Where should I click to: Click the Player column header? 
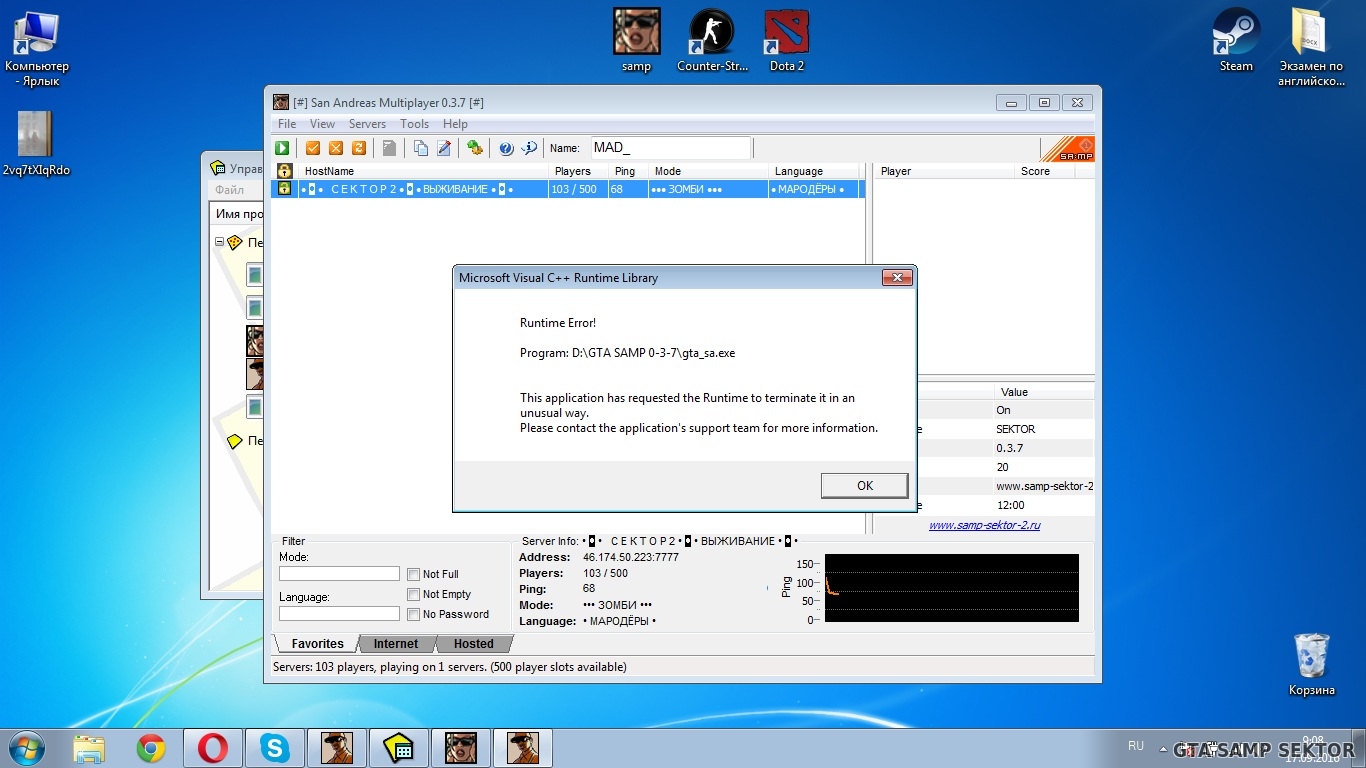tap(944, 171)
